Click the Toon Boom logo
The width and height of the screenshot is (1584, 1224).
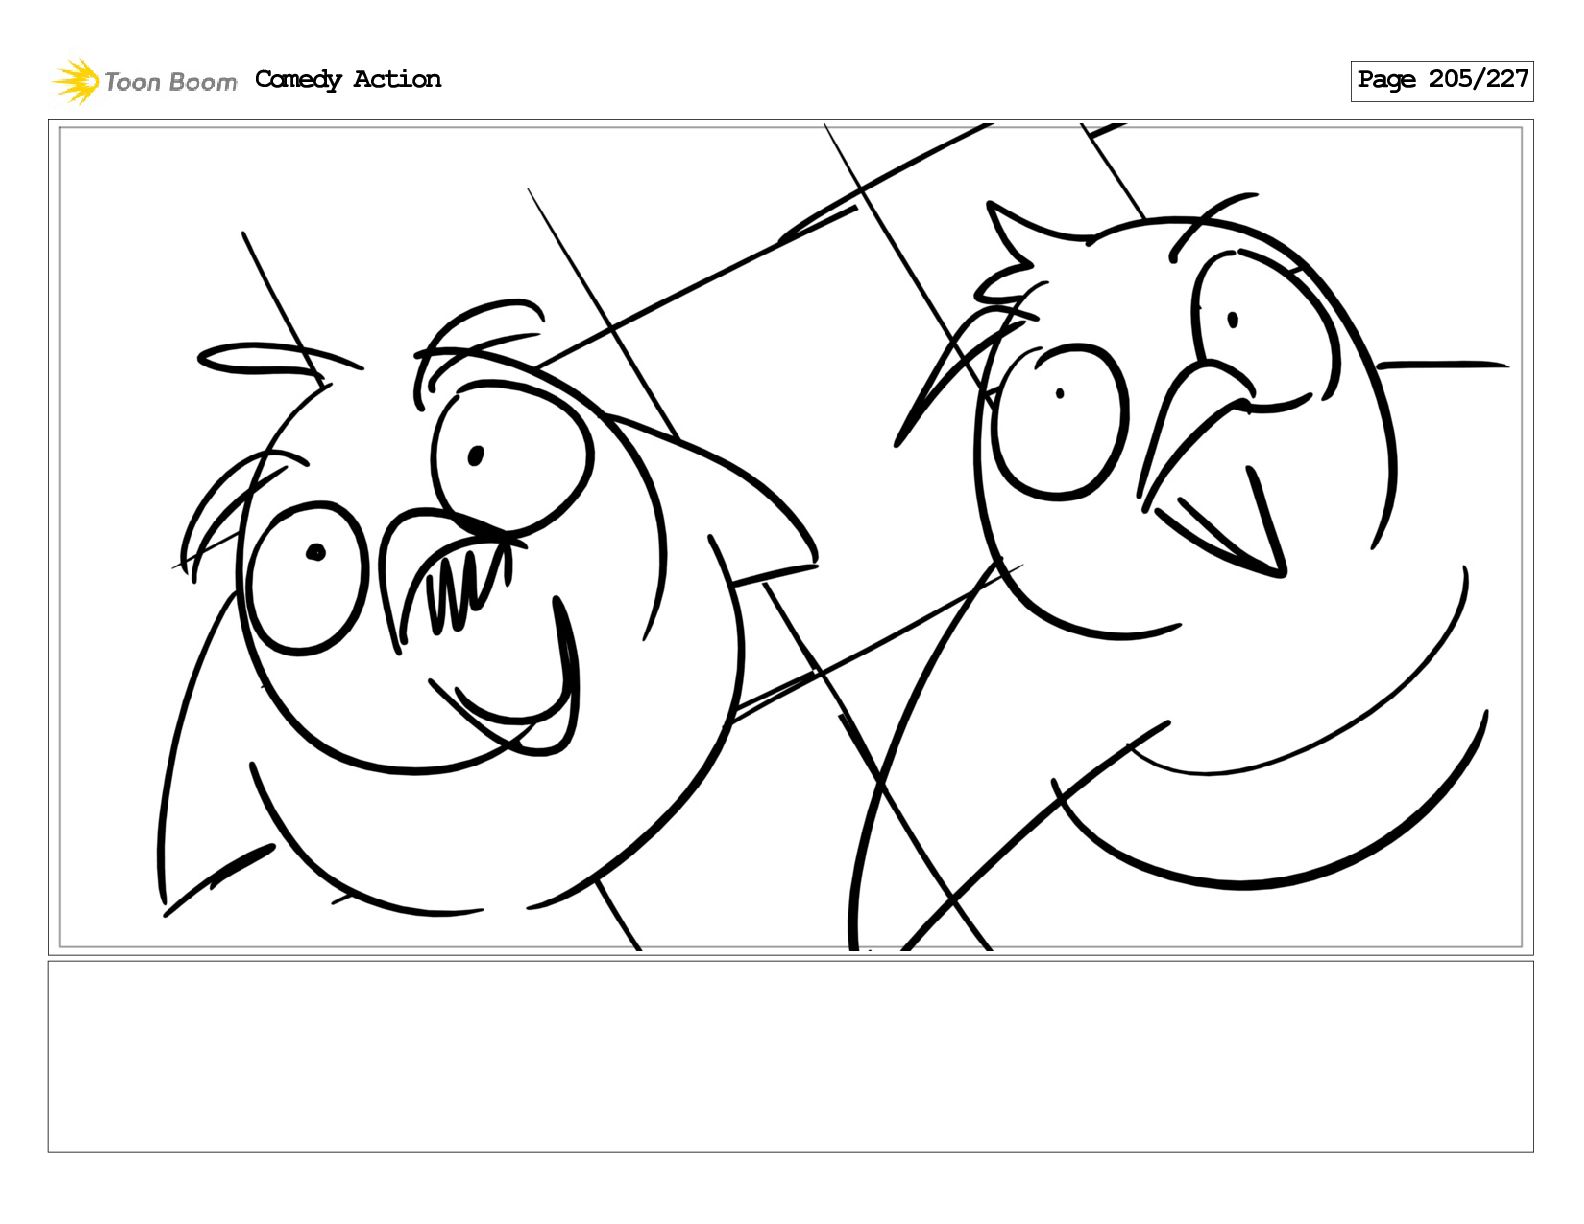[x=145, y=81]
